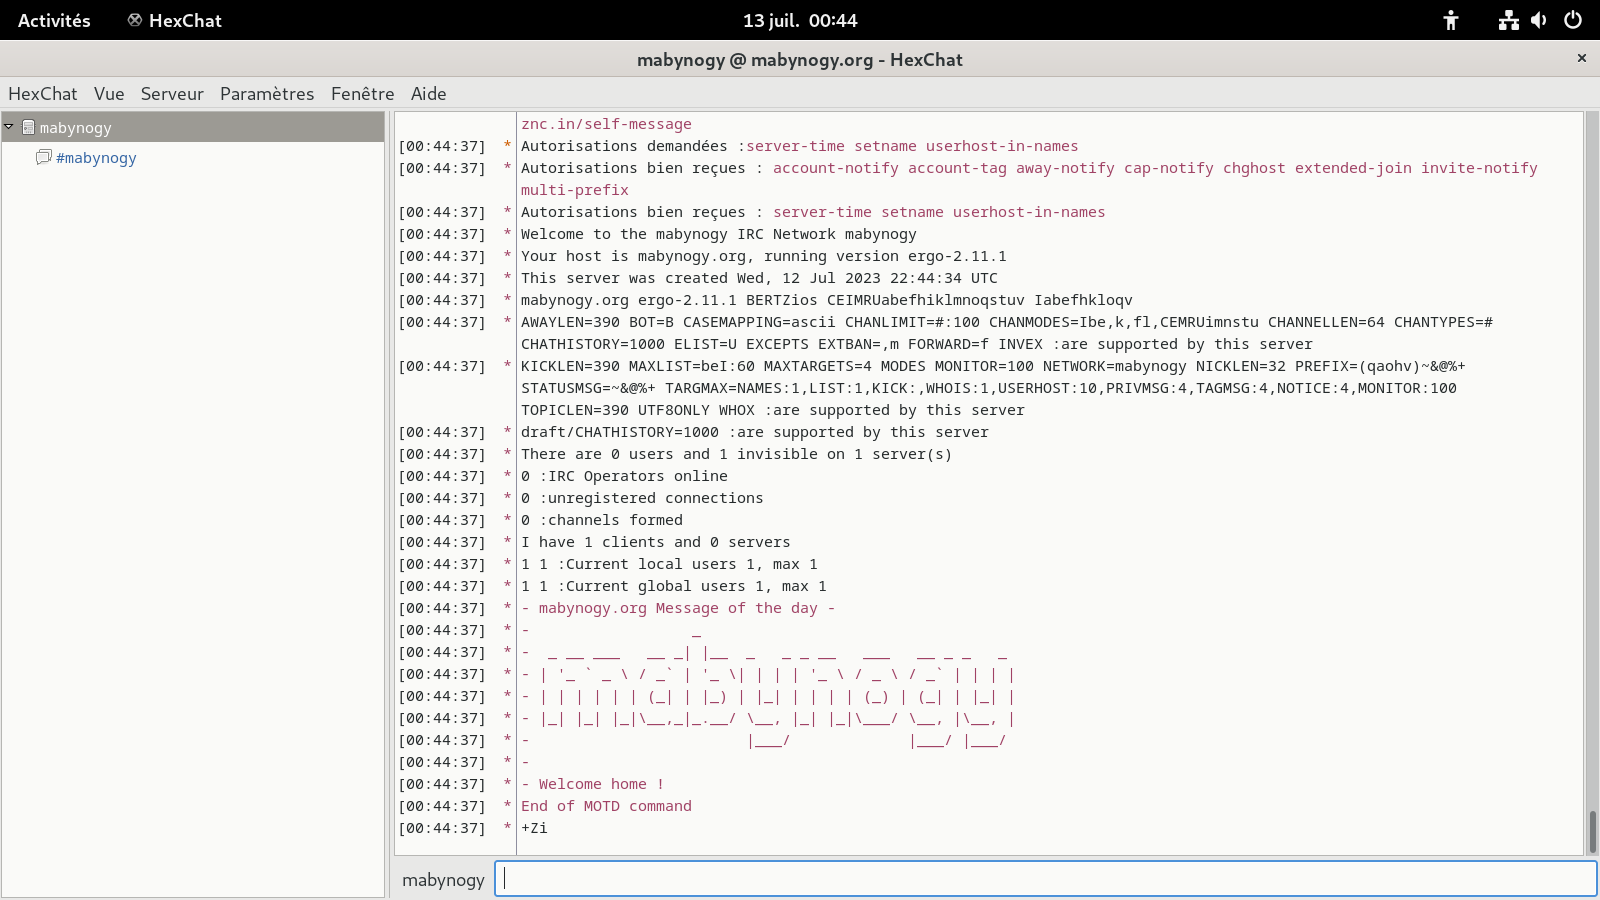Click 'Your host is mabynogy.org' line
Screen dimensions: 1600x900
point(763,256)
